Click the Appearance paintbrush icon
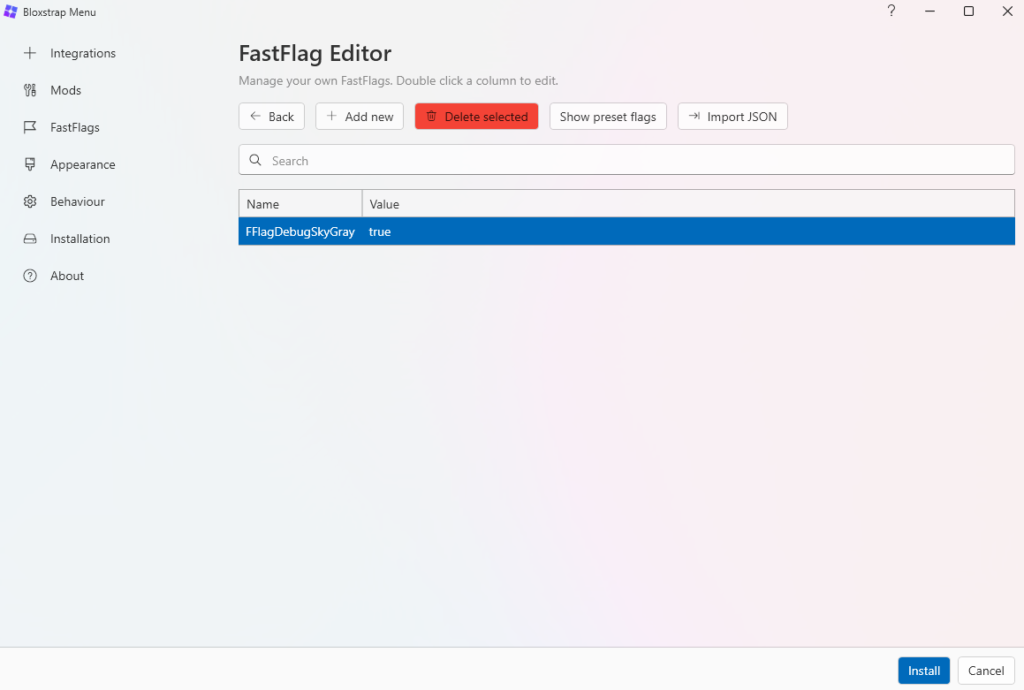This screenshot has height=690, width=1024. pyautogui.click(x=30, y=165)
